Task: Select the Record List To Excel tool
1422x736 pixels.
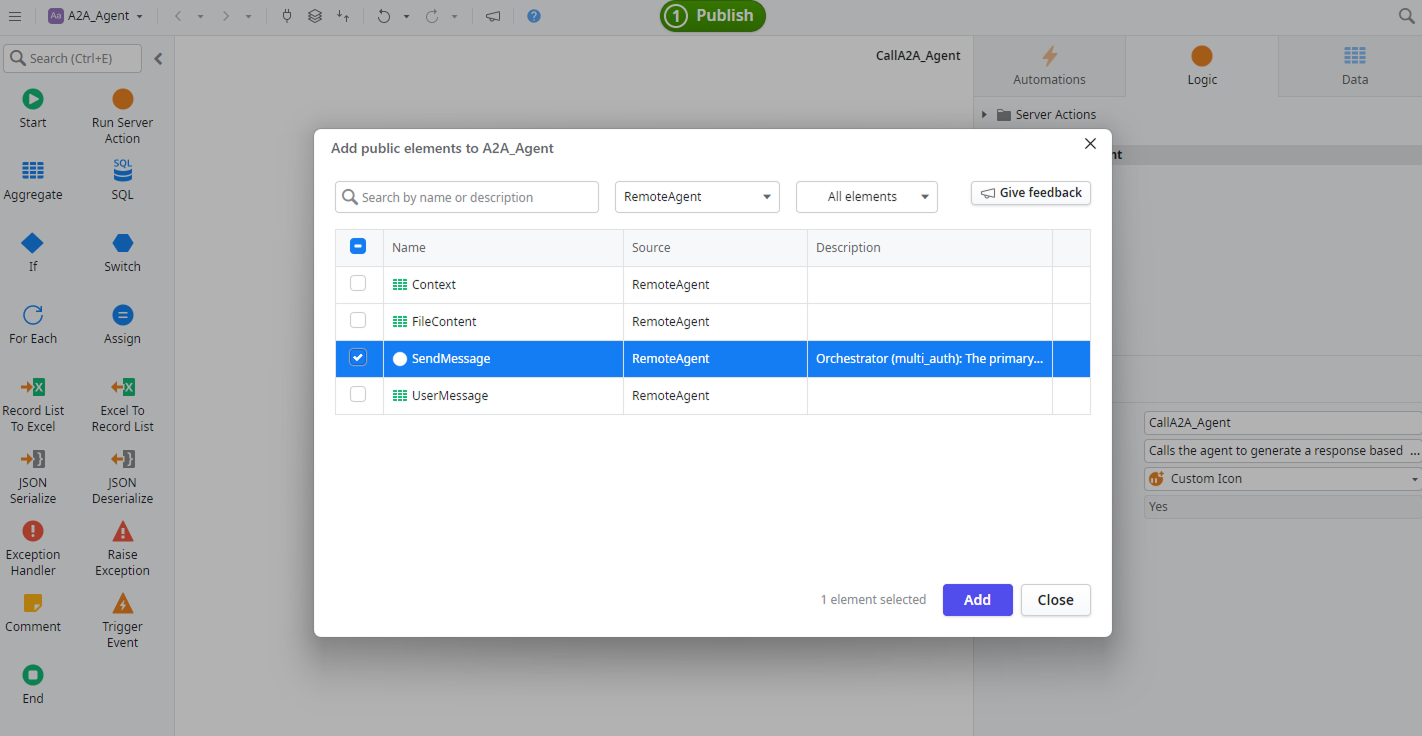Action: click(33, 404)
